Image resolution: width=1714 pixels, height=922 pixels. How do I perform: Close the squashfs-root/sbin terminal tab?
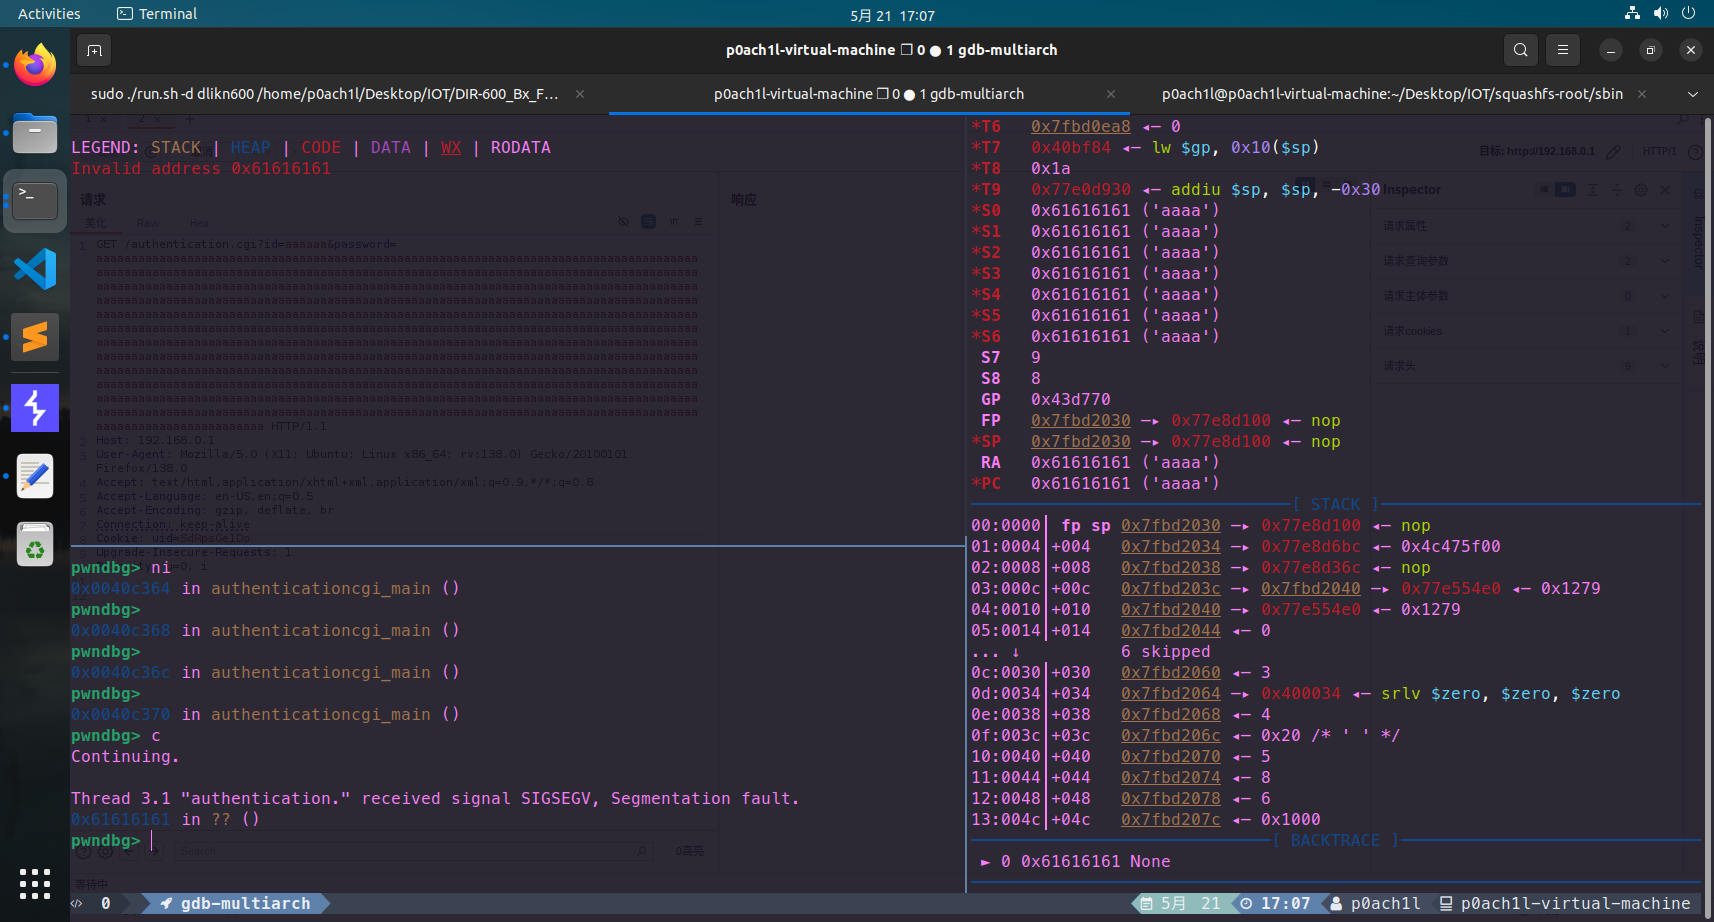1642,94
